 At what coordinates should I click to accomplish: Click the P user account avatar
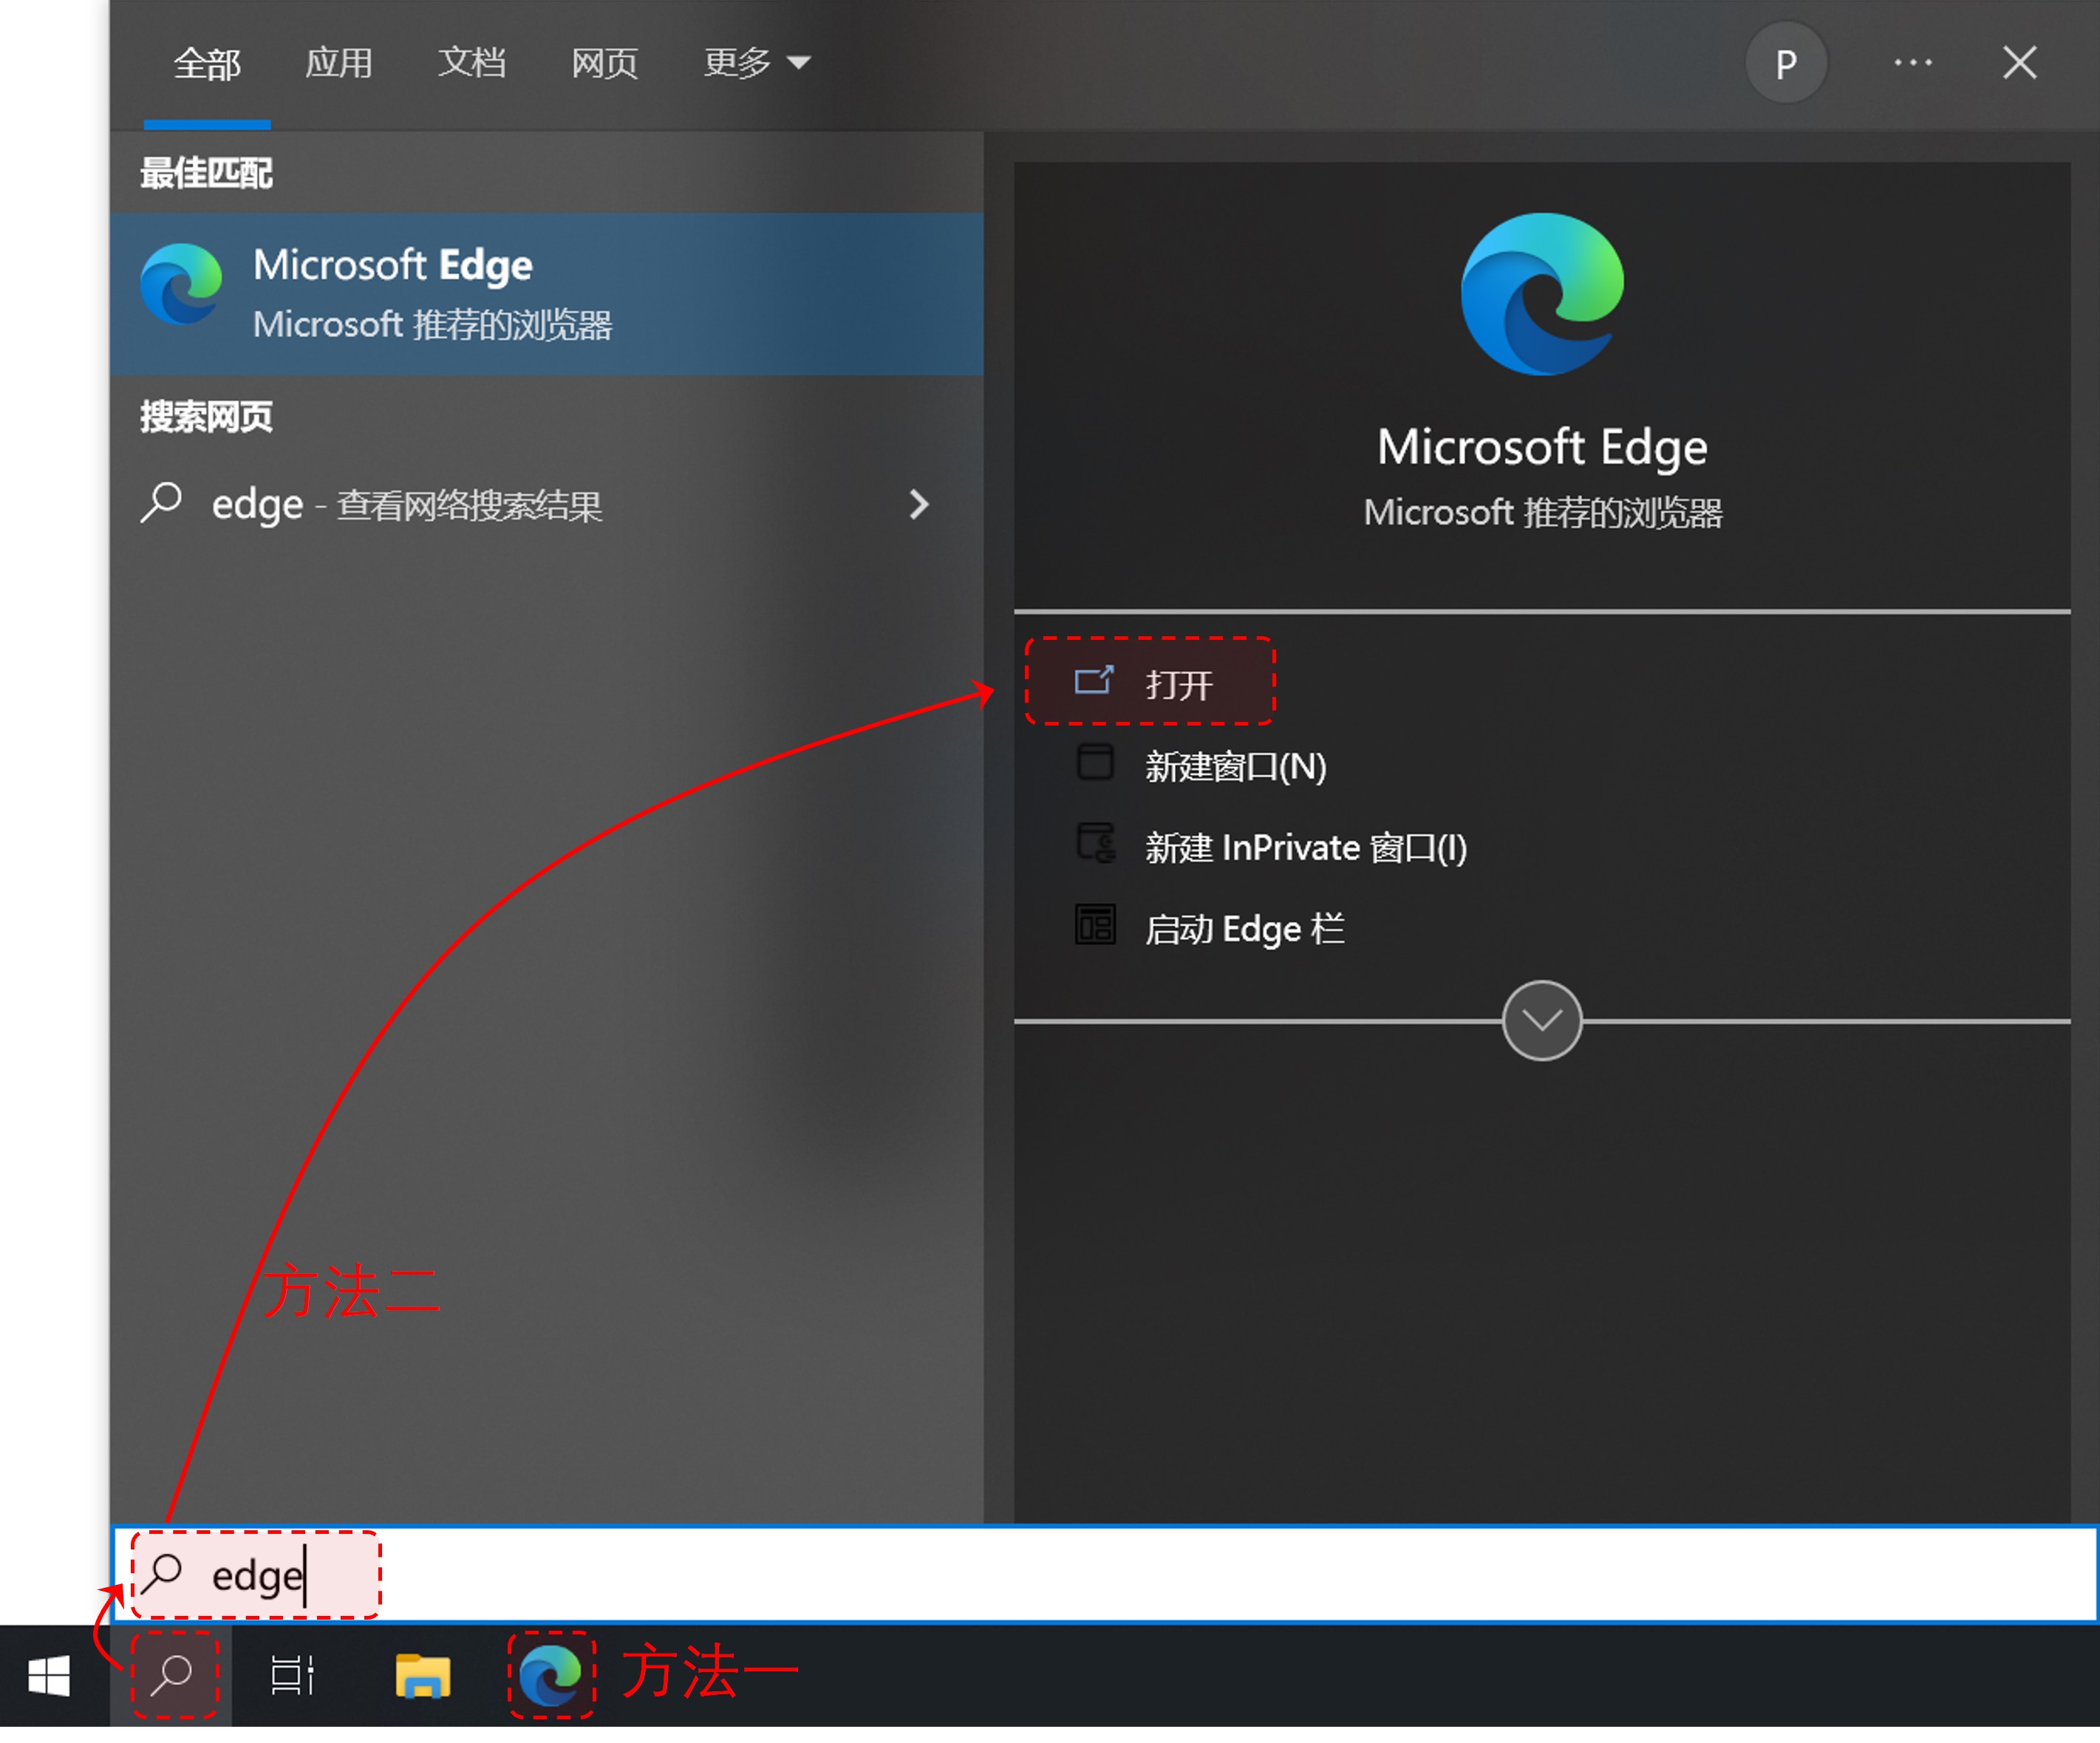pos(1785,63)
